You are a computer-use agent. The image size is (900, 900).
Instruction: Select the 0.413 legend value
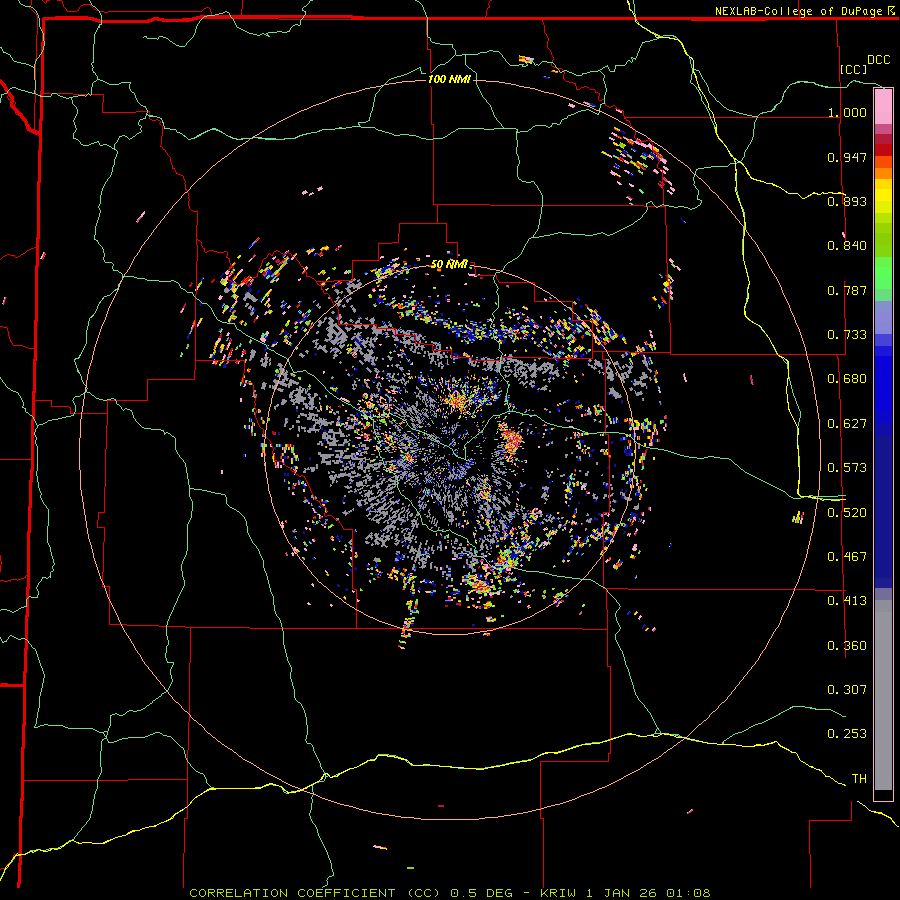click(847, 601)
